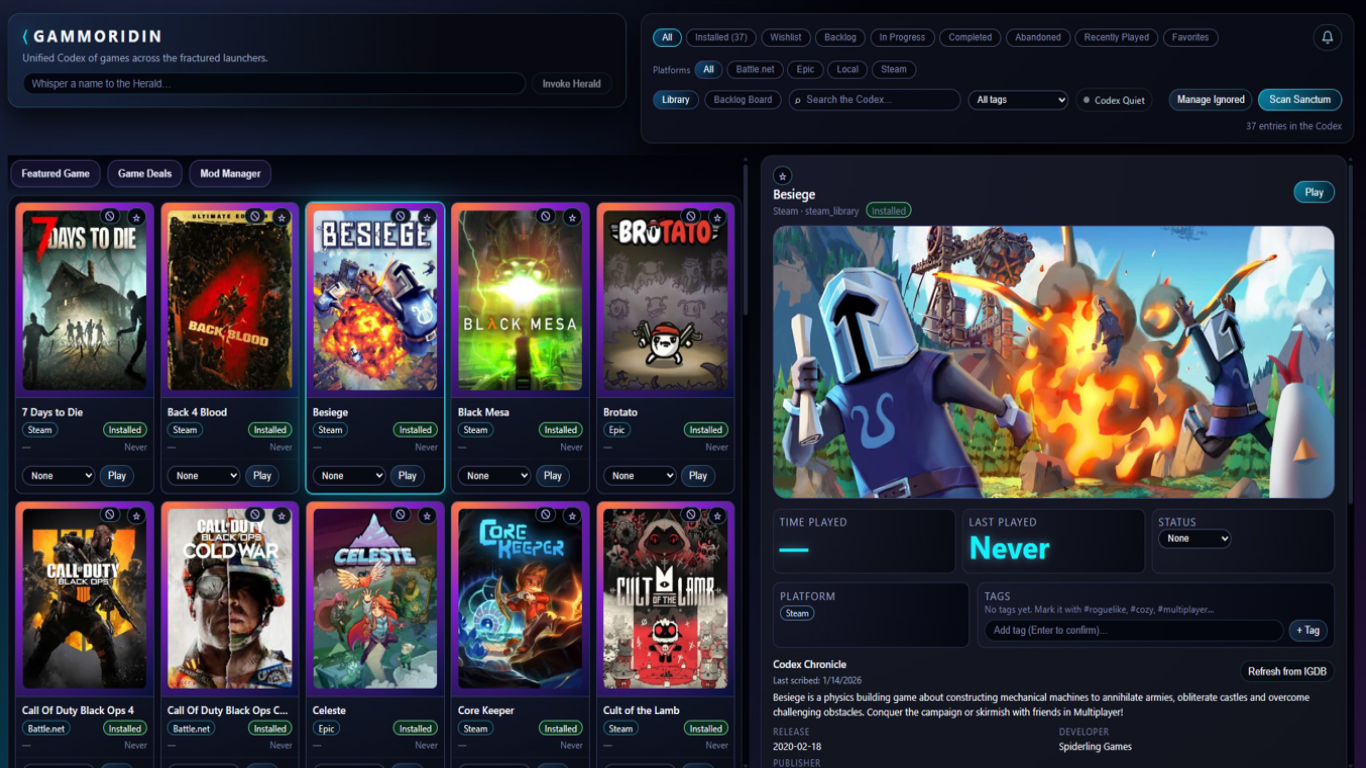Focus the Add tag input field
The height and width of the screenshot is (768, 1366).
tap(1134, 630)
